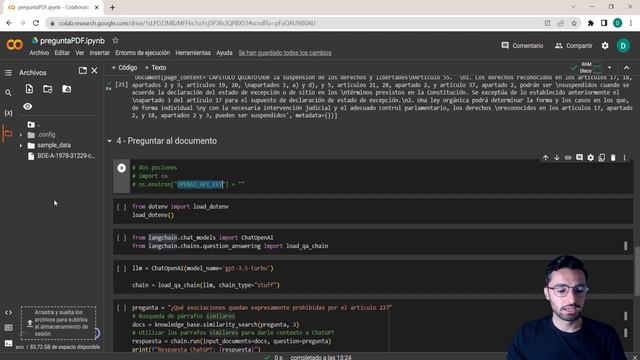The height and width of the screenshot is (360, 640).
Task: Add a new Texto cell
Action: (x=156, y=68)
